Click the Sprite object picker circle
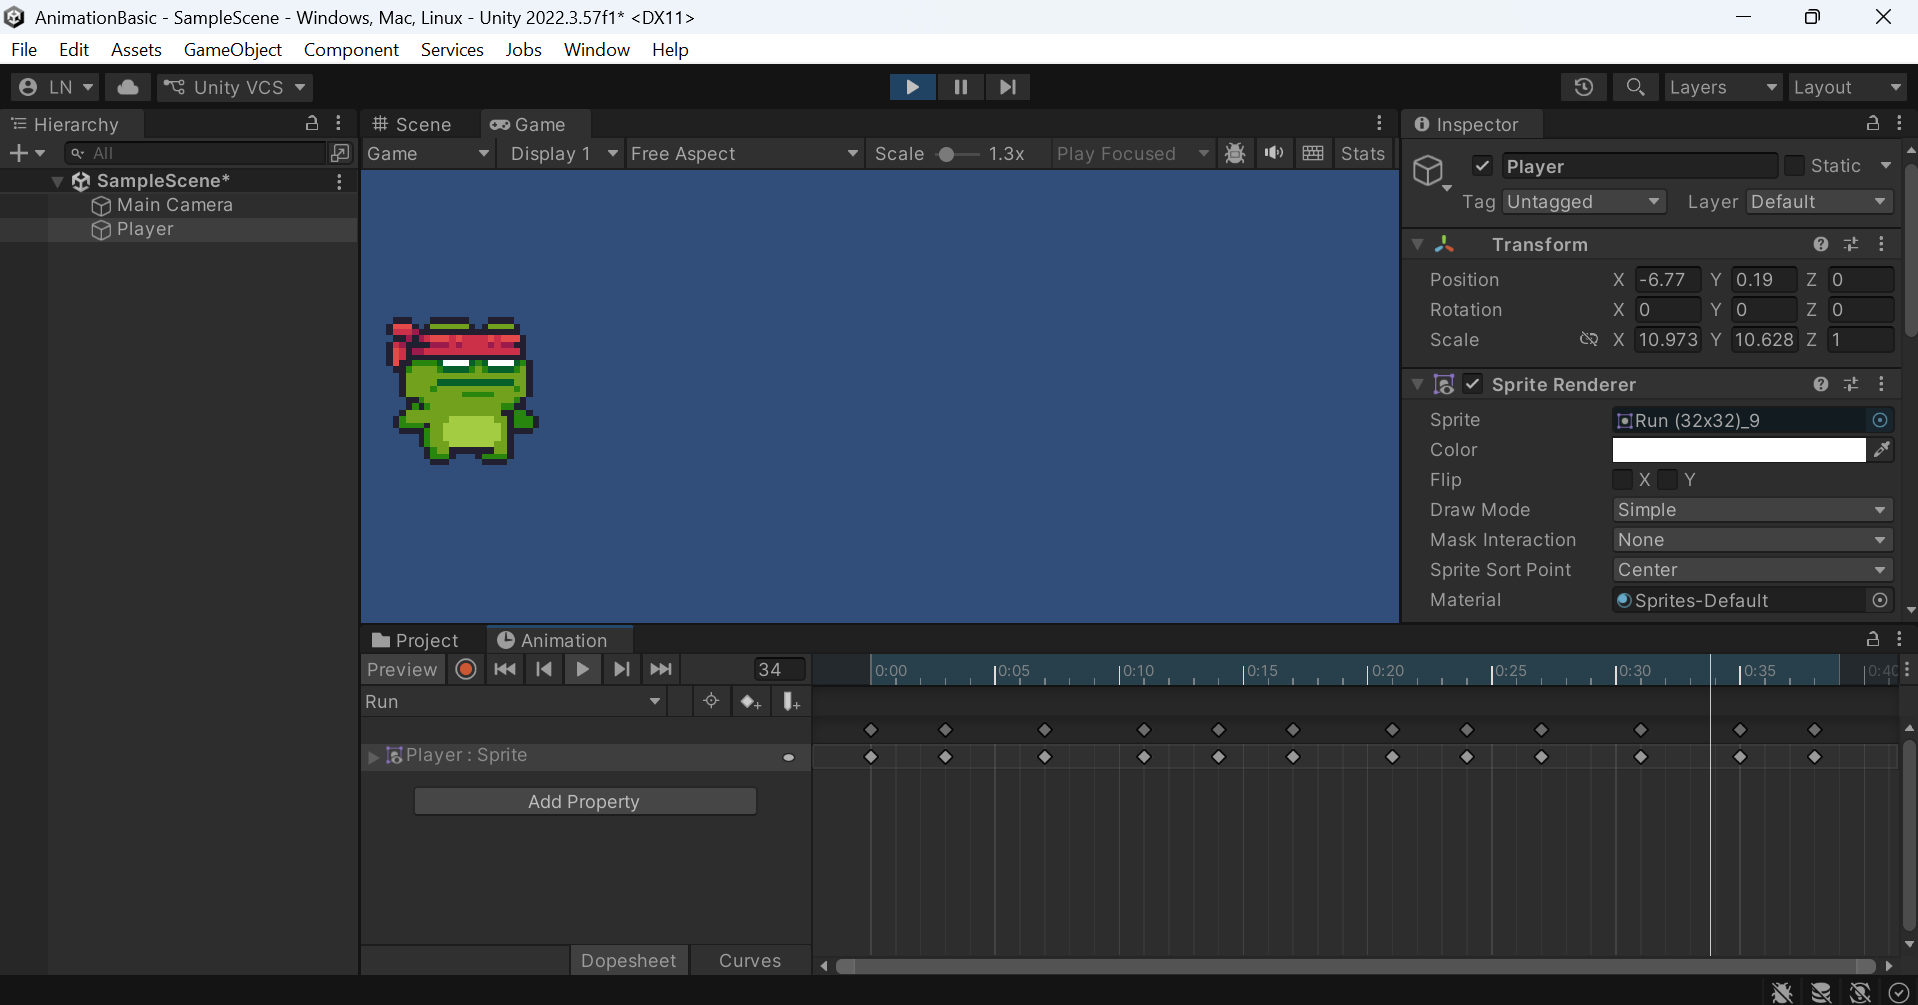 [x=1880, y=420]
